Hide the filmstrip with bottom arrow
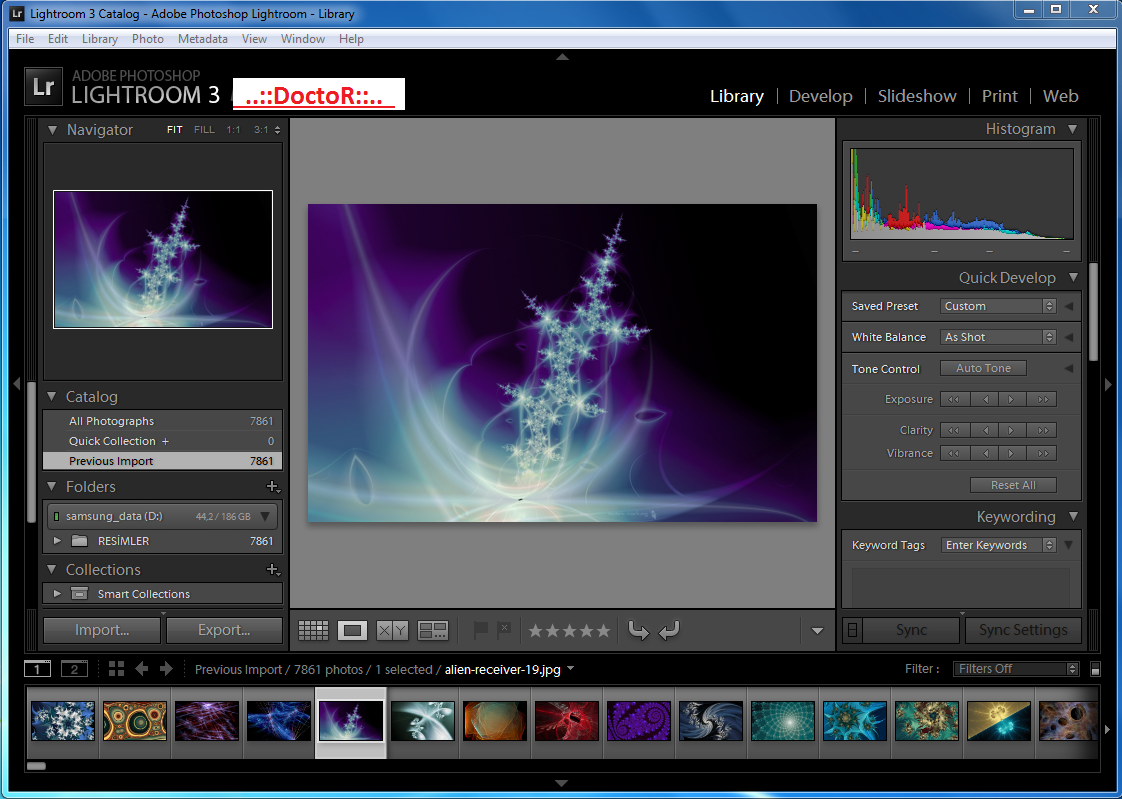Screen dimensions: 1122x799 click(562, 783)
